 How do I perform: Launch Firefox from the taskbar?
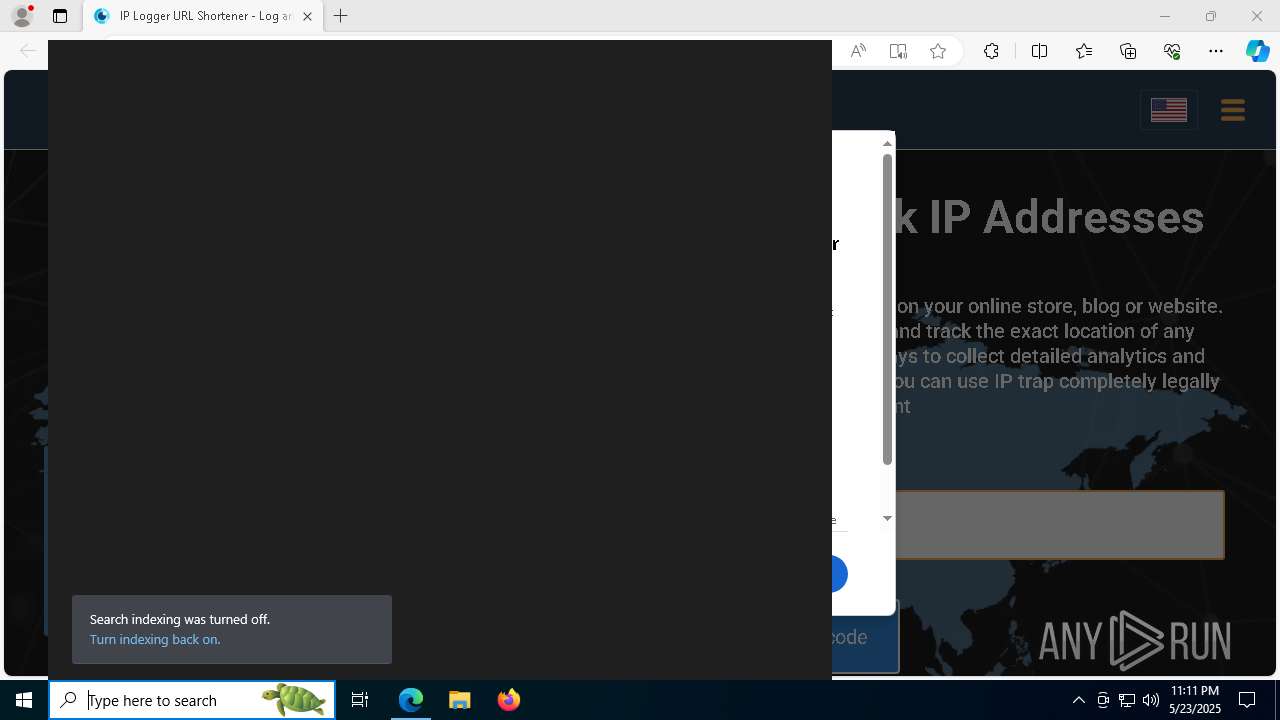click(509, 700)
